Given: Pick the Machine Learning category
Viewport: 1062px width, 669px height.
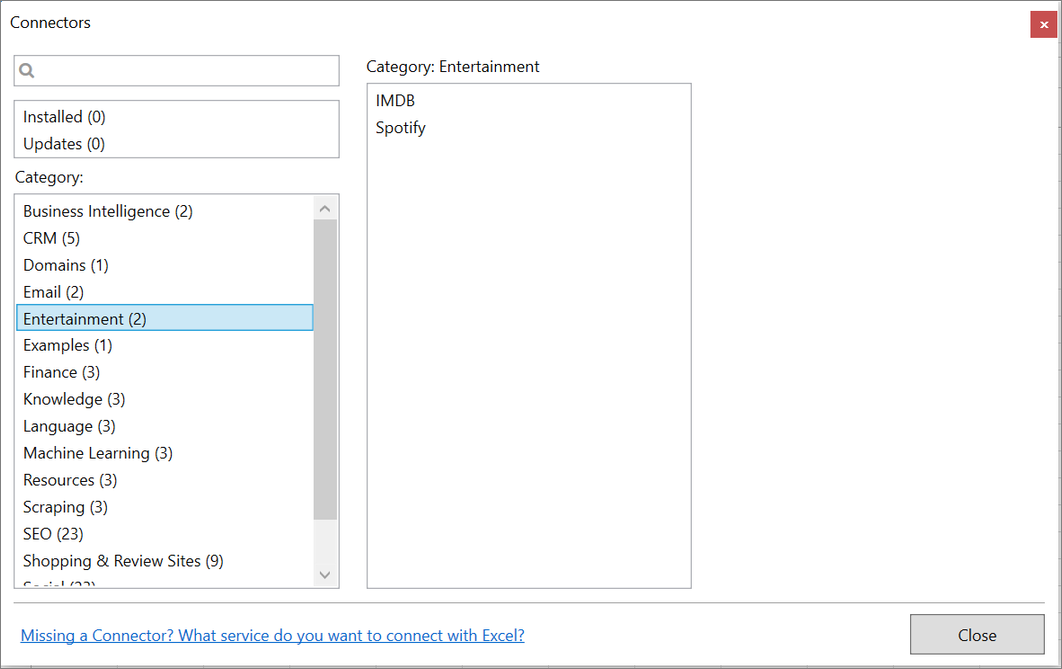Looking at the screenshot, I should (x=98, y=453).
